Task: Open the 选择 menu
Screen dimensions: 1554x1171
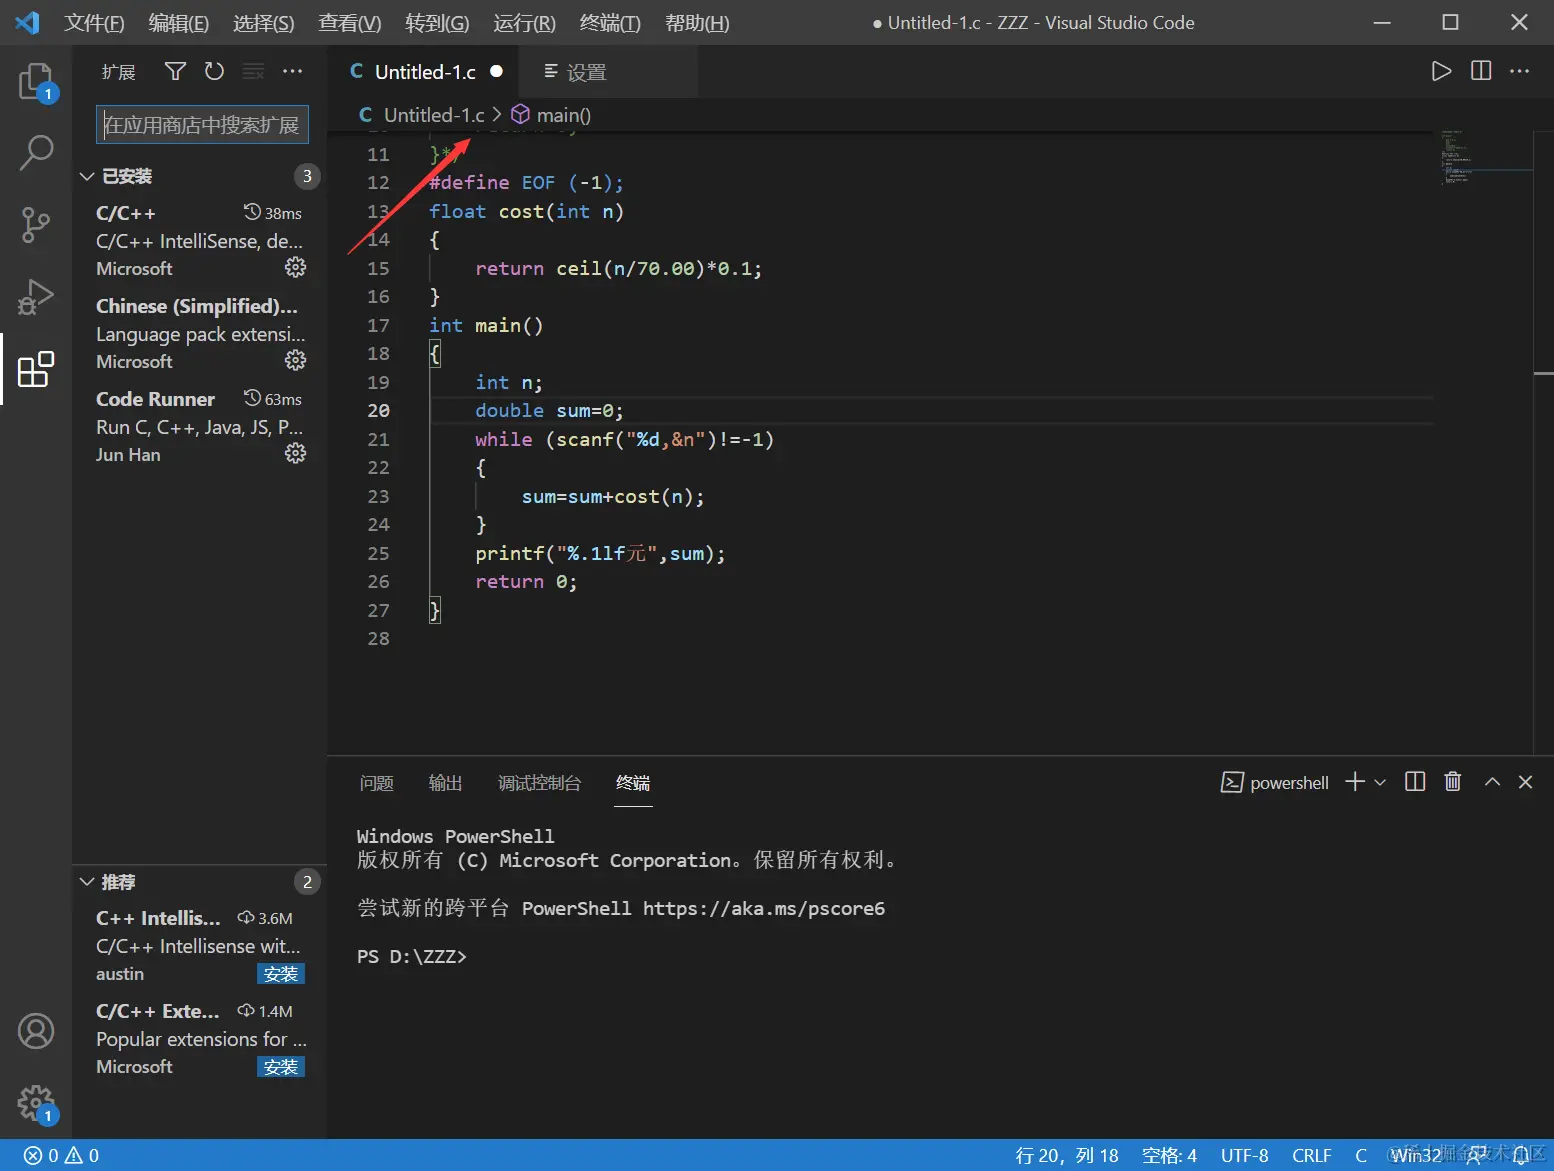Action: point(264,23)
